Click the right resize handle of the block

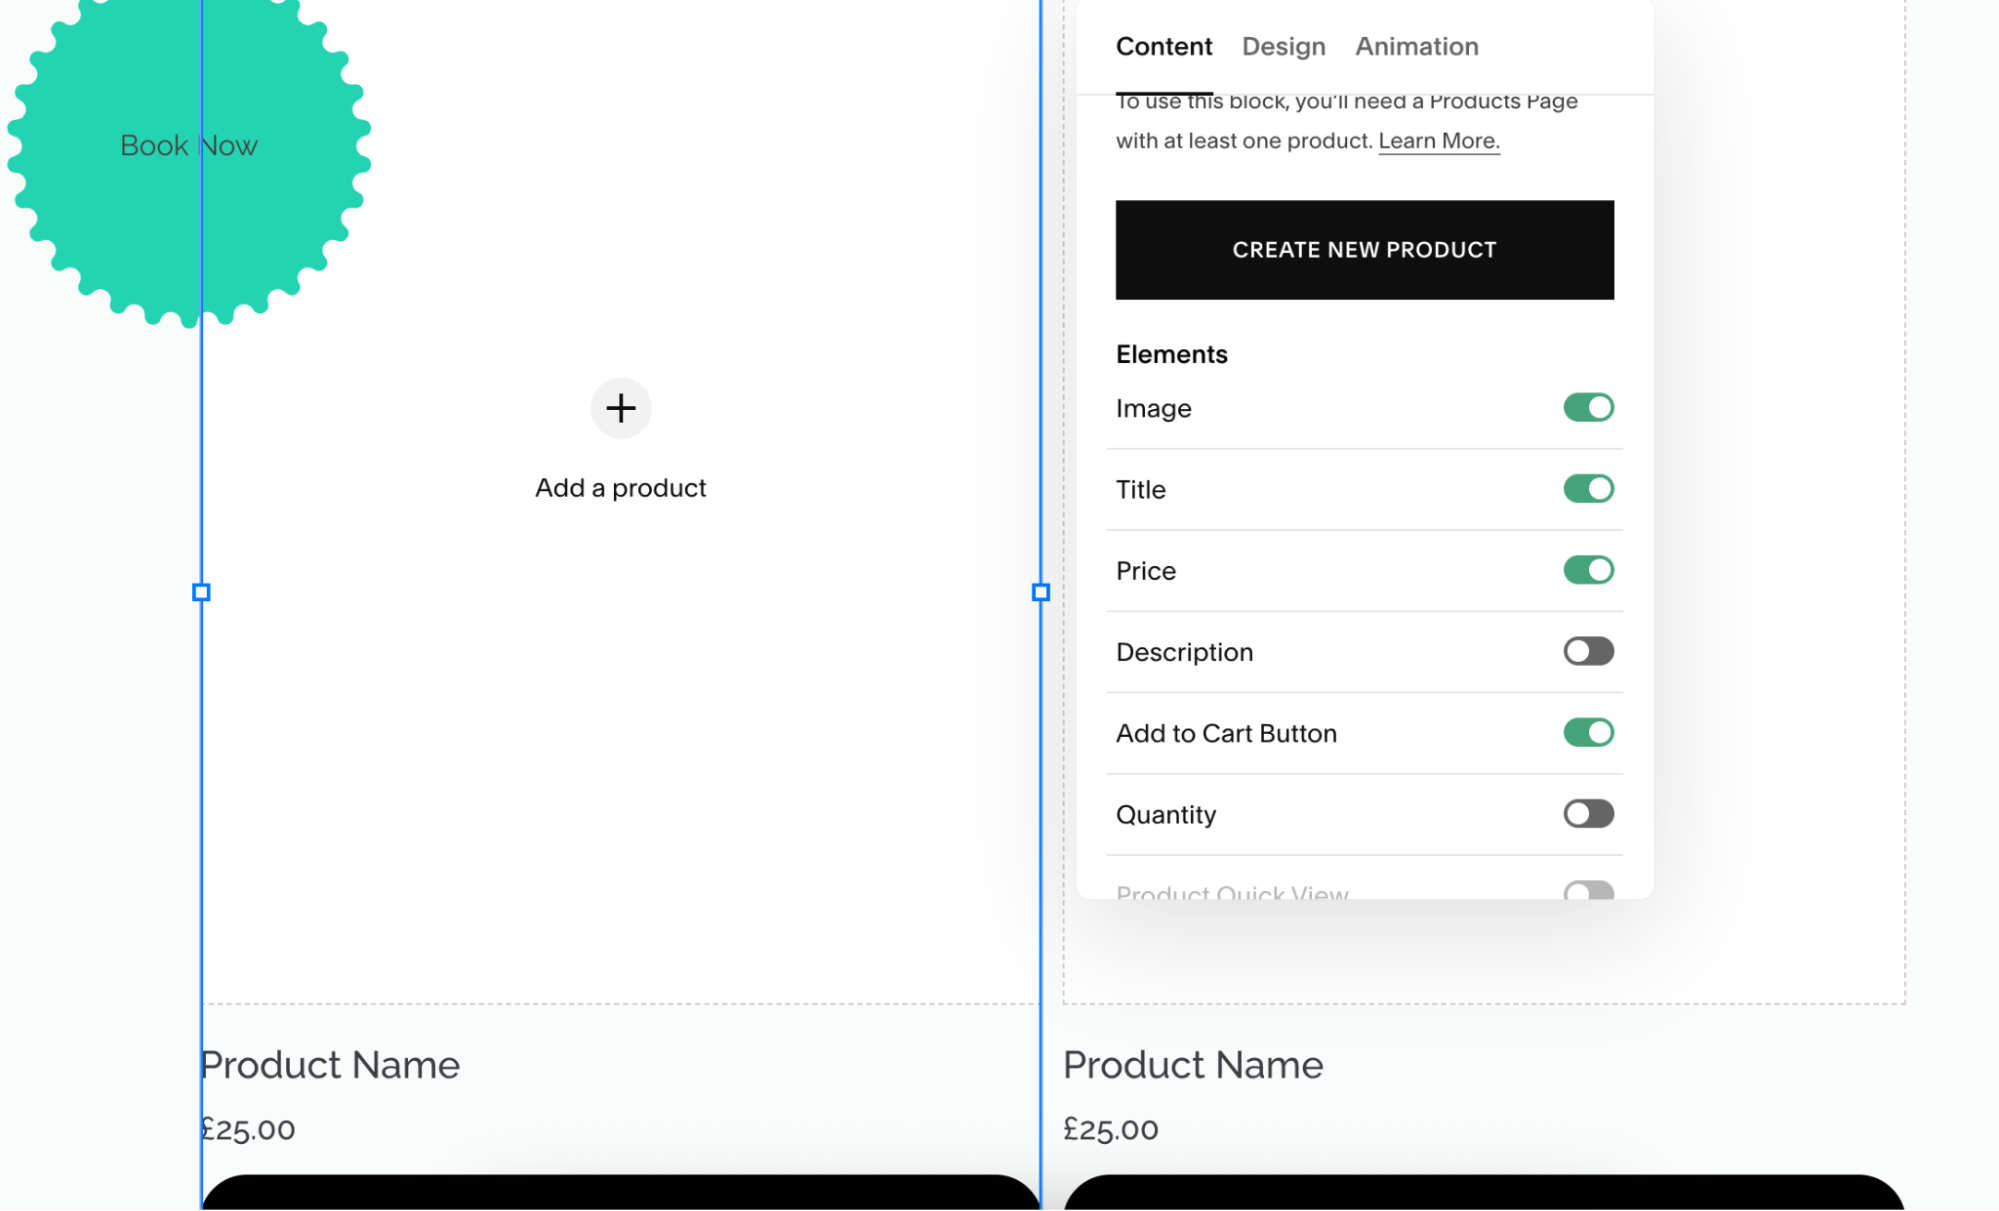[1040, 592]
